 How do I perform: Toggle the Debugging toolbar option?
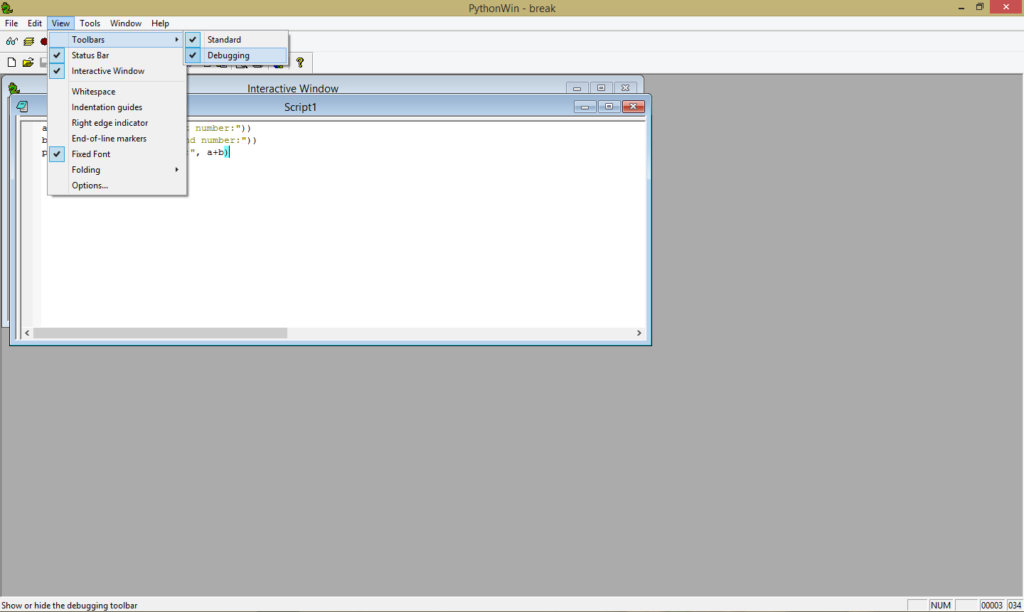236,56
